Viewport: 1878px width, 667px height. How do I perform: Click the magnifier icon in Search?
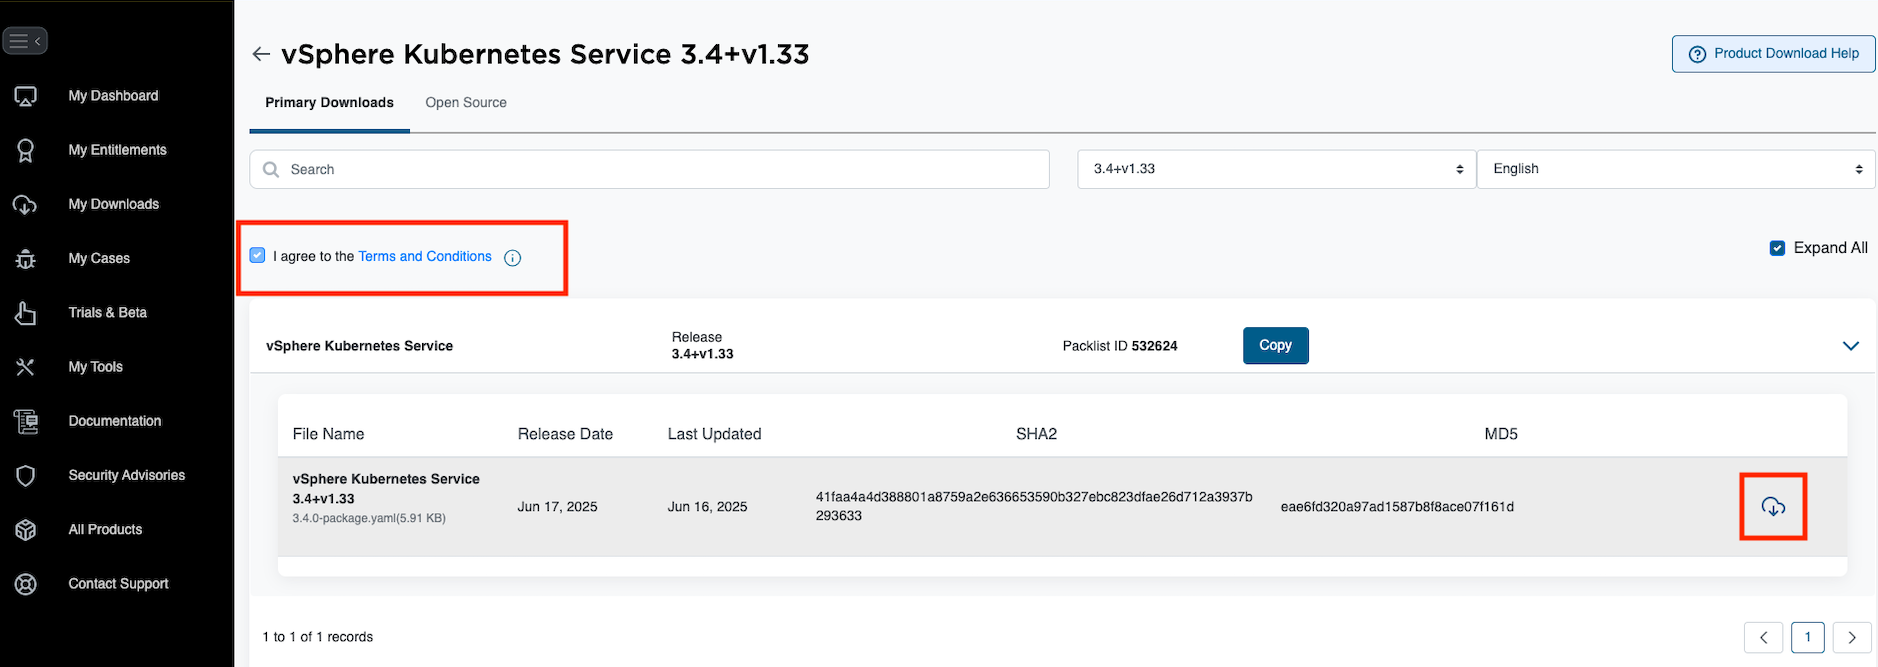(271, 170)
